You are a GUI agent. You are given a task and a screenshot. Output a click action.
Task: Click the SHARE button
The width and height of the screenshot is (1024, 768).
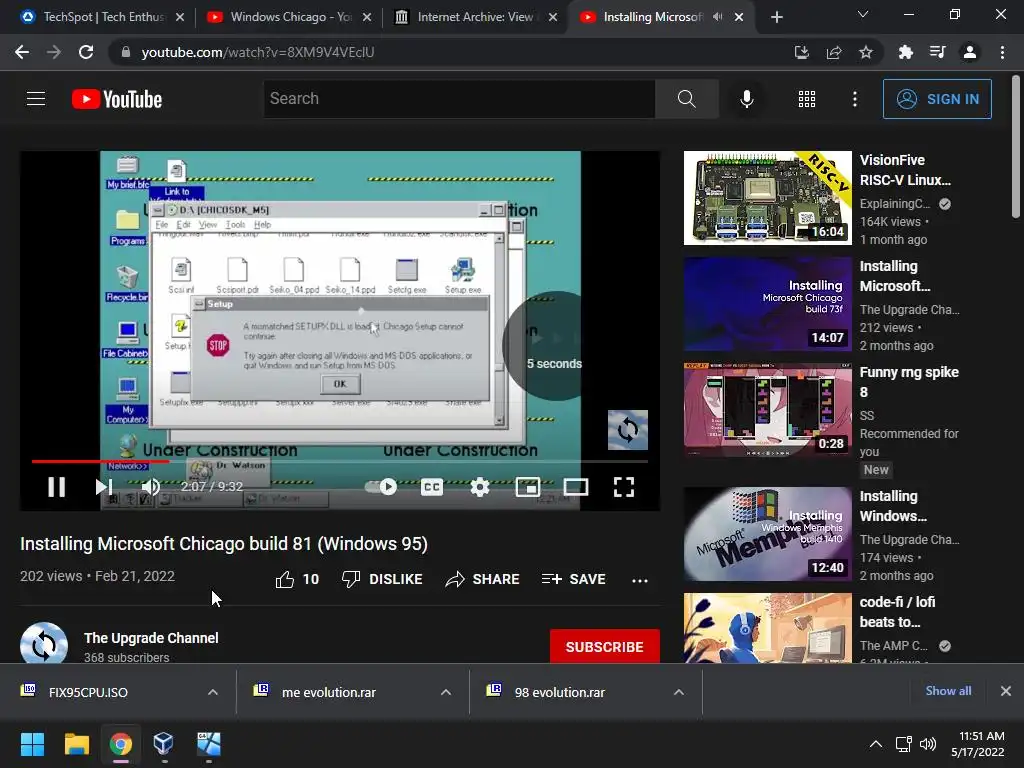tap(482, 579)
